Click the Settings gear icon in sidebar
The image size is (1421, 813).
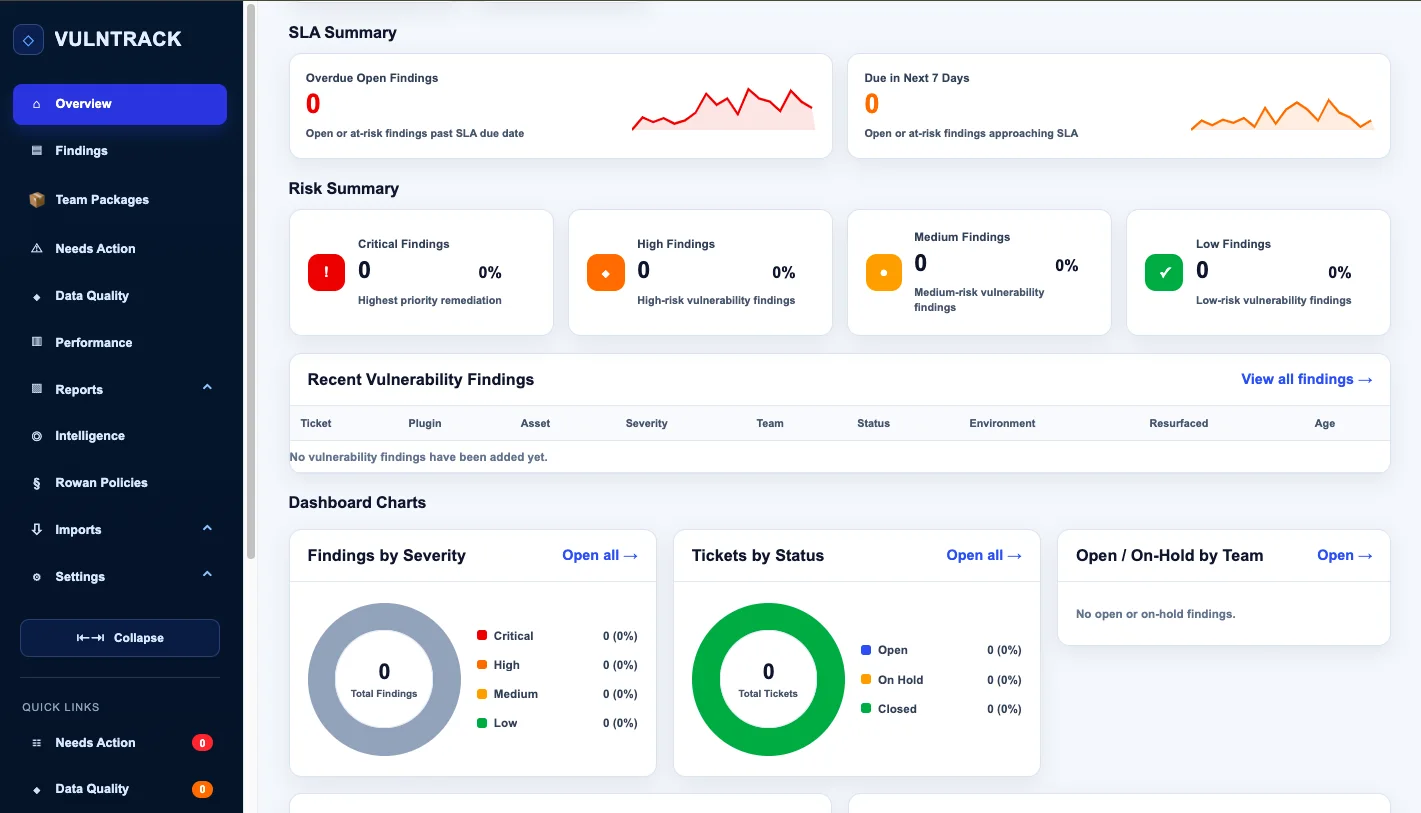click(x=37, y=577)
